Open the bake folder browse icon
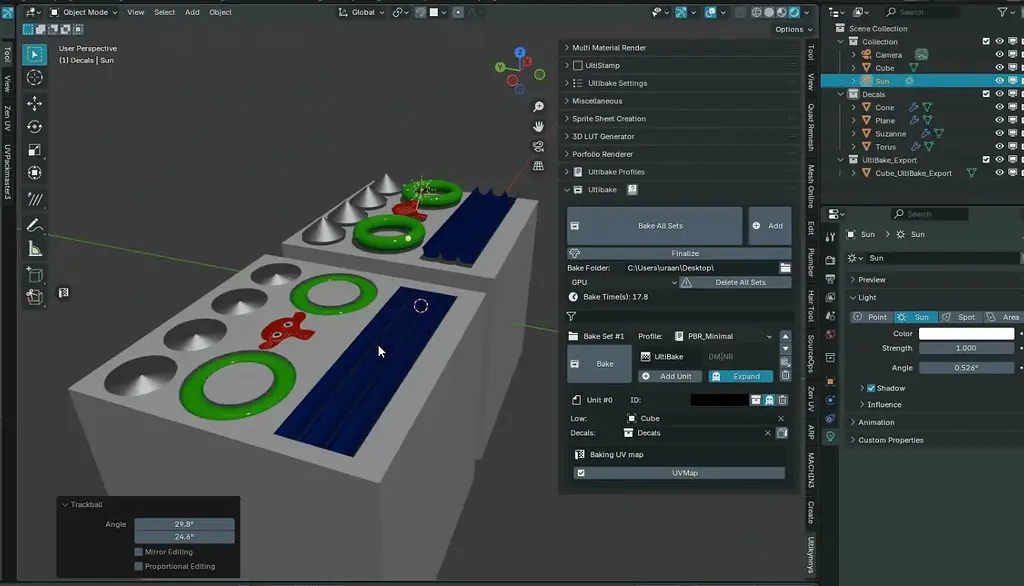Image resolution: width=1024 pixels, height=586 pixels. (x=785, y=268)
